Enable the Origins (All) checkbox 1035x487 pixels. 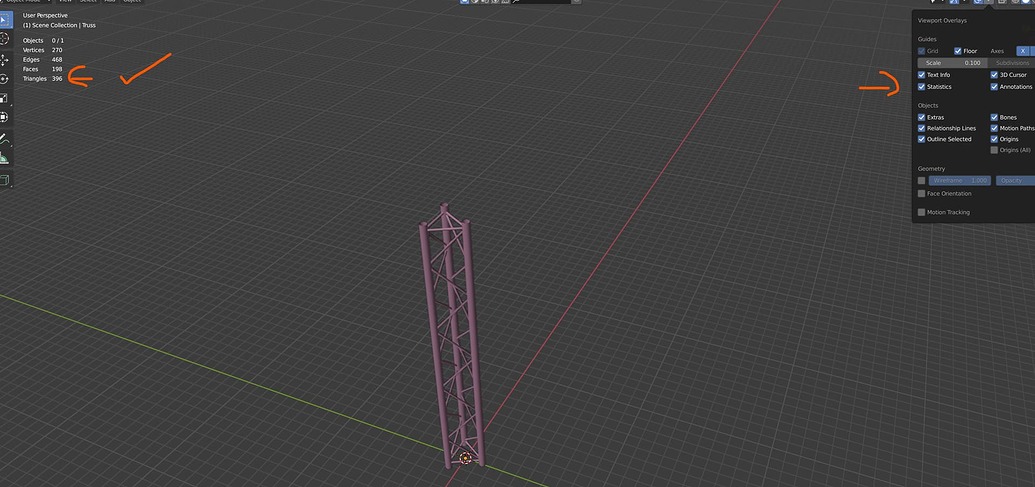pos(994,150)
